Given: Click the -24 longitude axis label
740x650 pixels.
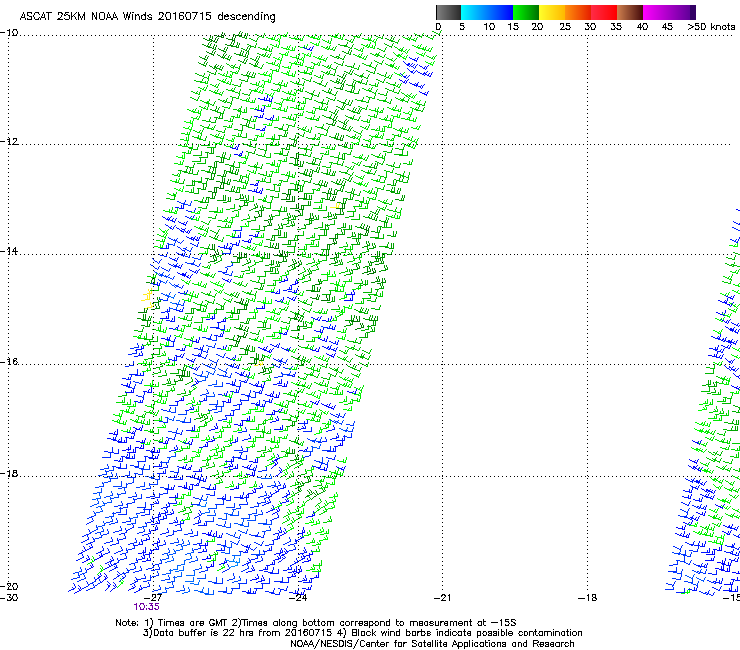Looking at the screenshot, I should (298, 598).
